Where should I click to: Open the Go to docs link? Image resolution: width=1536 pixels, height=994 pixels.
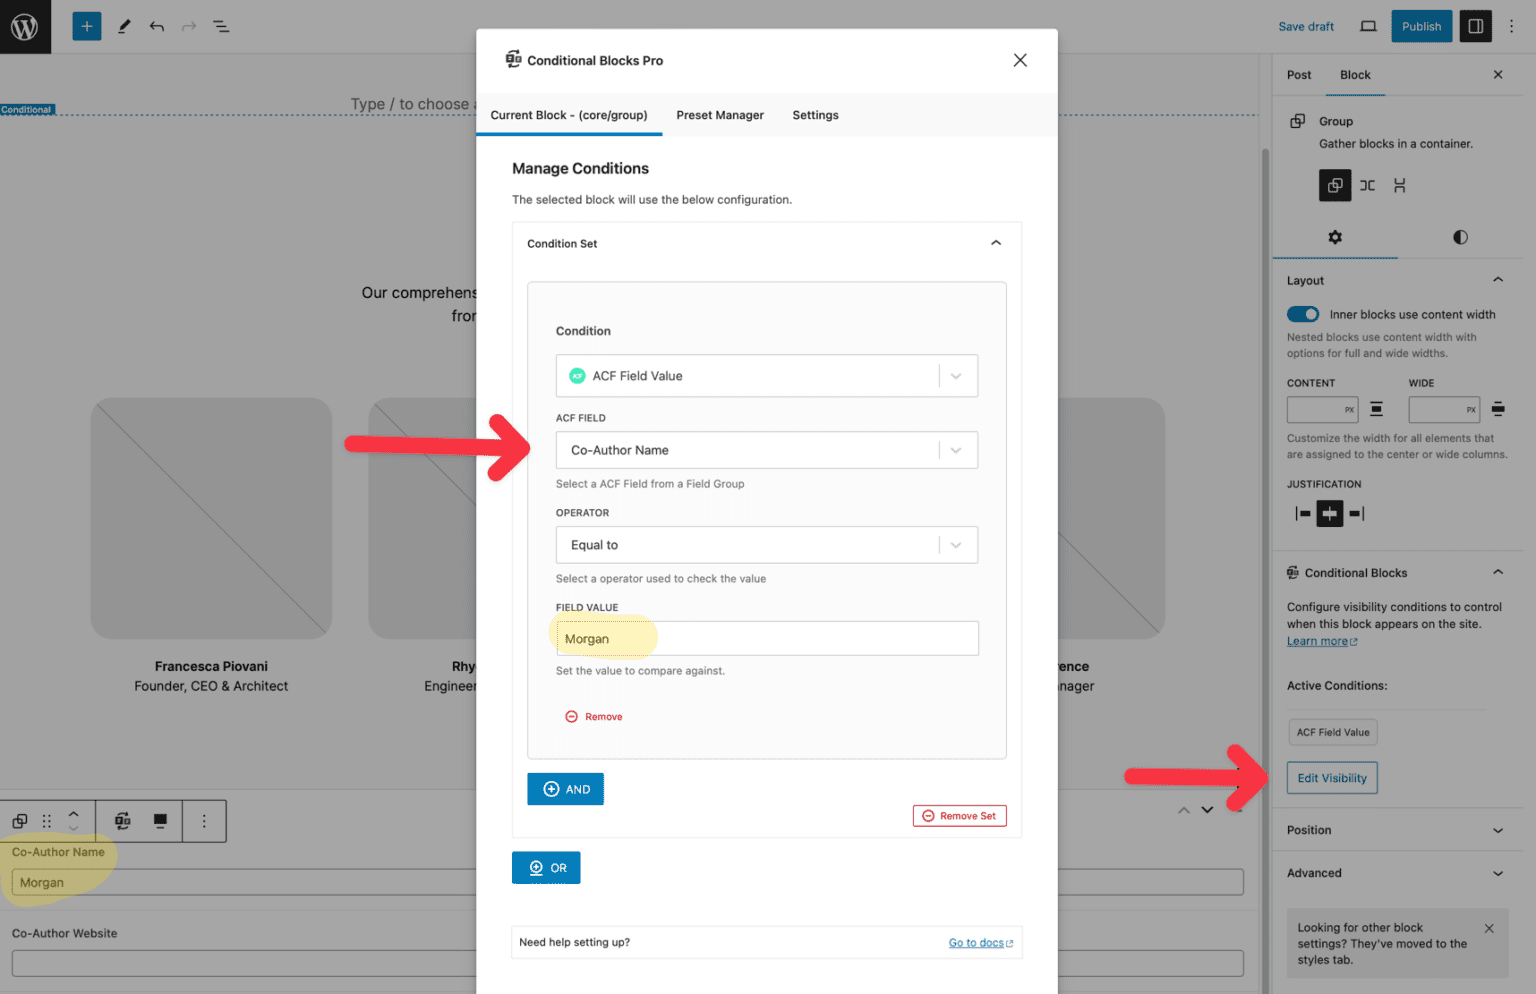[980, 943]
